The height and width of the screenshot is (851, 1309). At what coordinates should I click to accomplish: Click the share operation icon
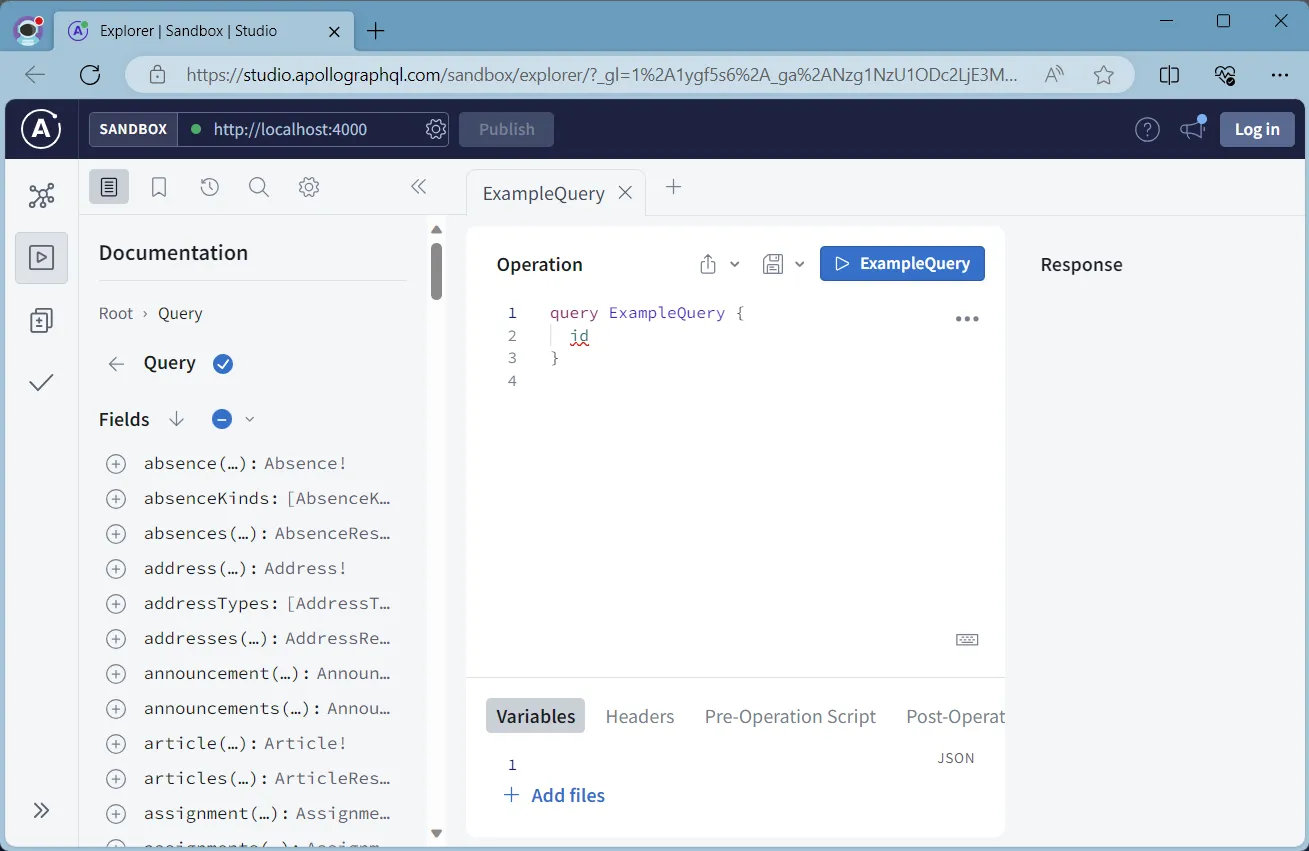click(x=708, y=264)
